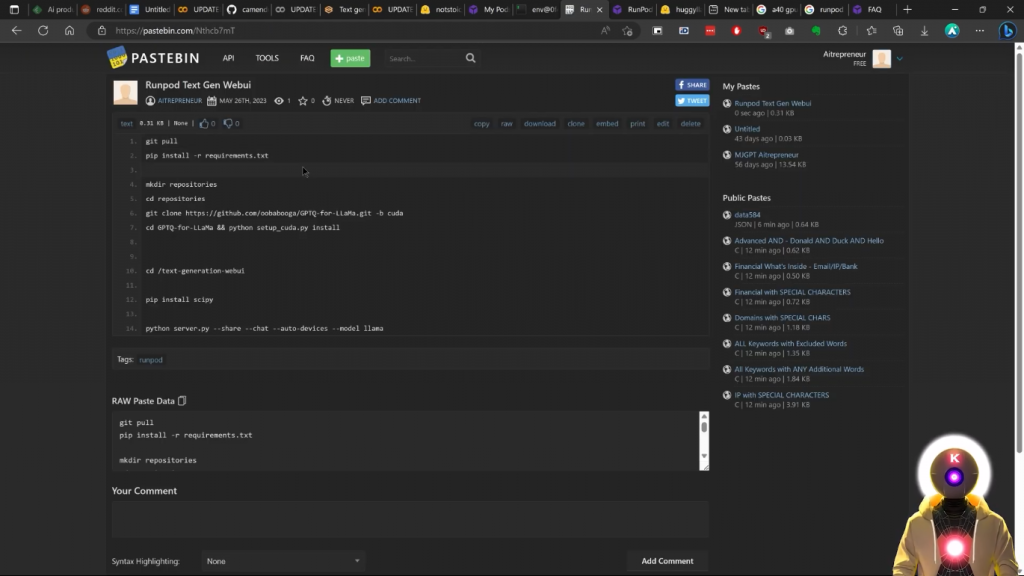
Task: Open MJGPT Aitrepreneur paste
Action: 766,155
